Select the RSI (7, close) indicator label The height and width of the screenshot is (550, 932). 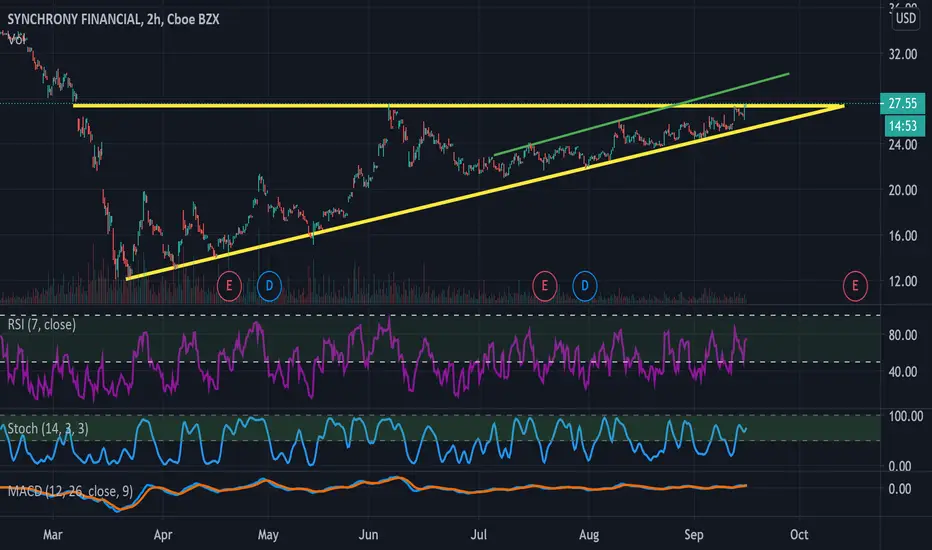[x=42, y=325]
